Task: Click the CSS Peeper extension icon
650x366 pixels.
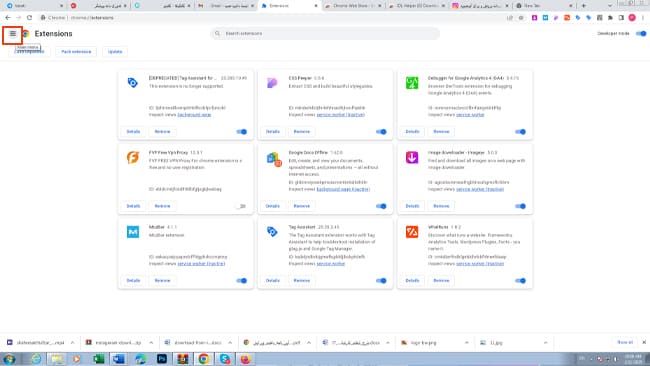Action: tap(272, 83)
